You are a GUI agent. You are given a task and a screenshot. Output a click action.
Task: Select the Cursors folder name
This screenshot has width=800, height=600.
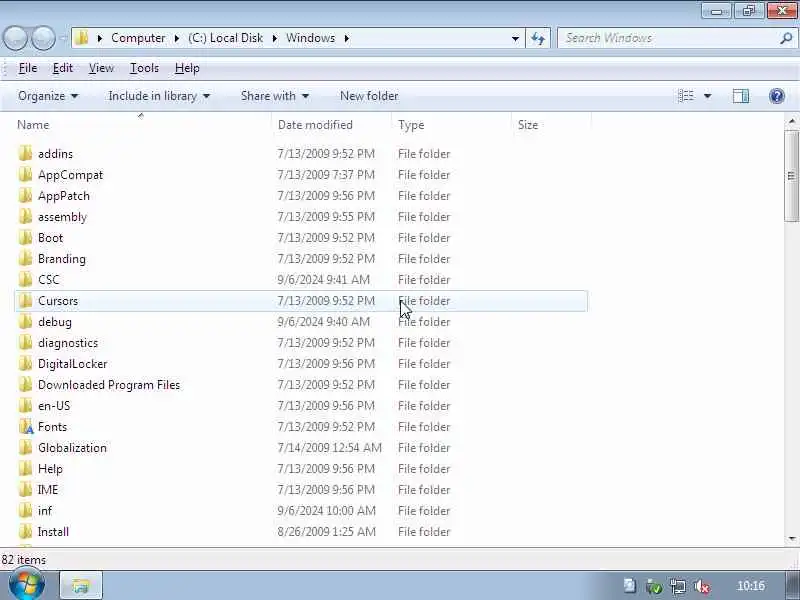click(x=58, y=301)
